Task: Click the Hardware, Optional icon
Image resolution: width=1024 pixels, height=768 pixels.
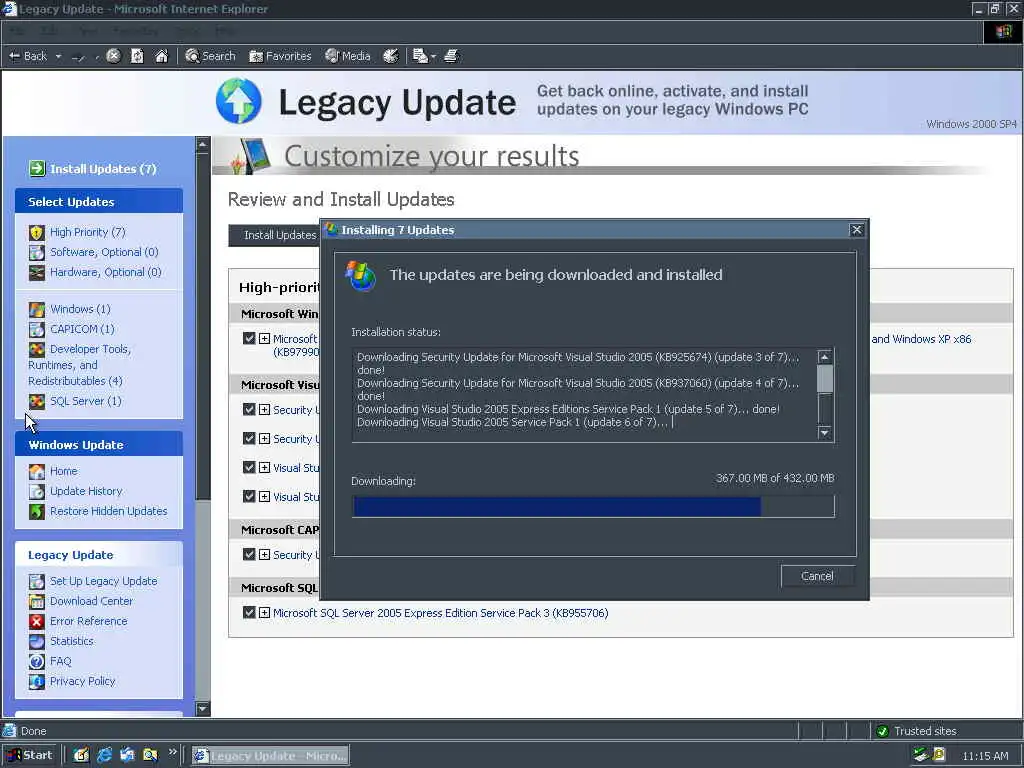Action: point(37,272)
